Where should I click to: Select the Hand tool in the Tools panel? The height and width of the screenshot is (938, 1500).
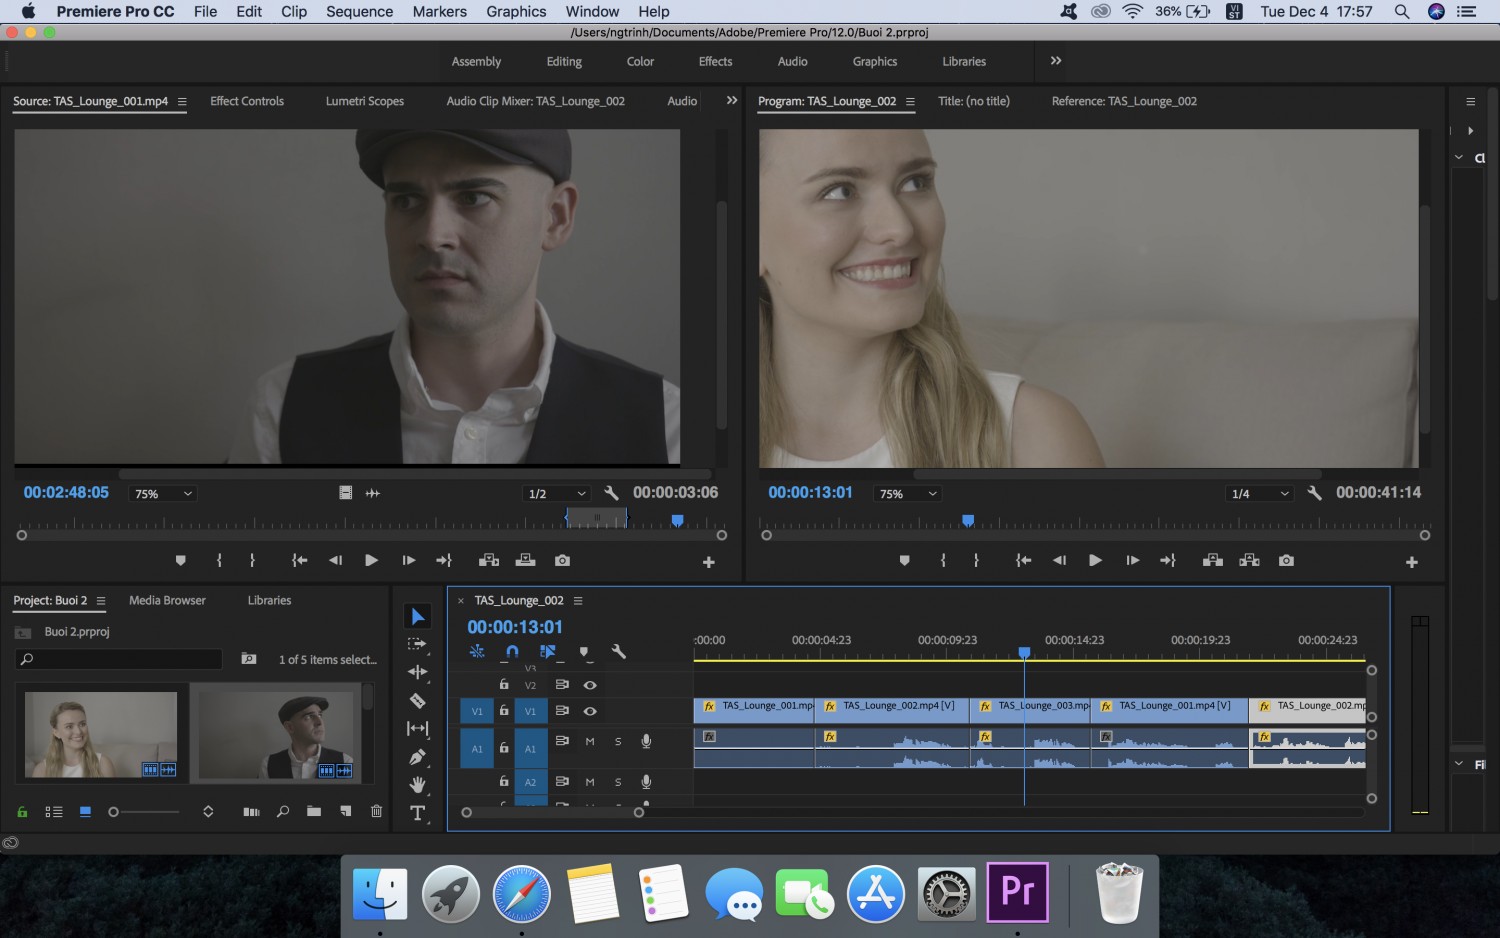click(418, 785)
